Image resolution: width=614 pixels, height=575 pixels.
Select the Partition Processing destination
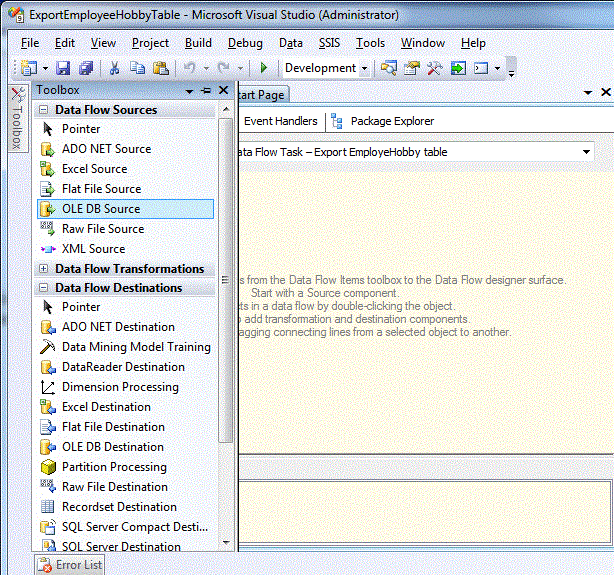click(x=114, y=467)
